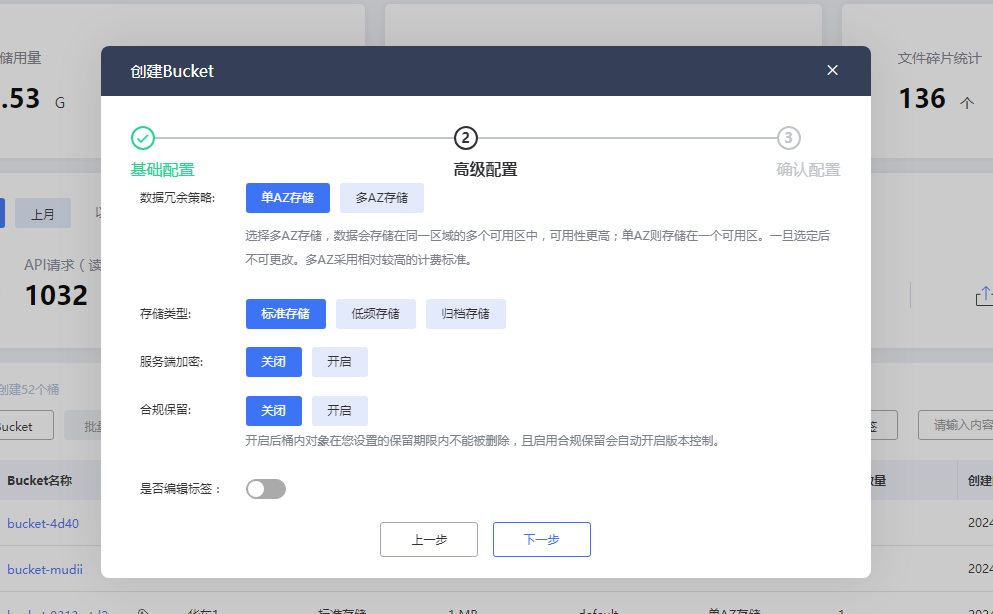Click the 1032 API request count
The width and height of the screenshot is (993, 614).
point(56,296)
